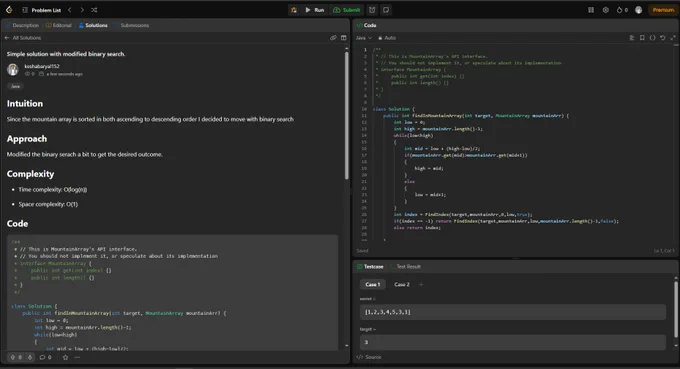The image size is (680, 369).
Task: Open the Problem List panel
Action: click(42, 10)
